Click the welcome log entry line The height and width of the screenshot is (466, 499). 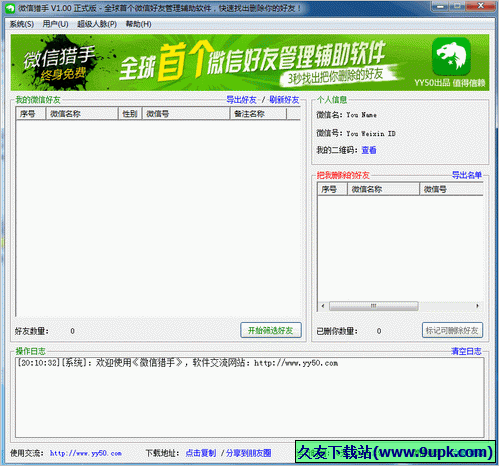coord(178,363)
